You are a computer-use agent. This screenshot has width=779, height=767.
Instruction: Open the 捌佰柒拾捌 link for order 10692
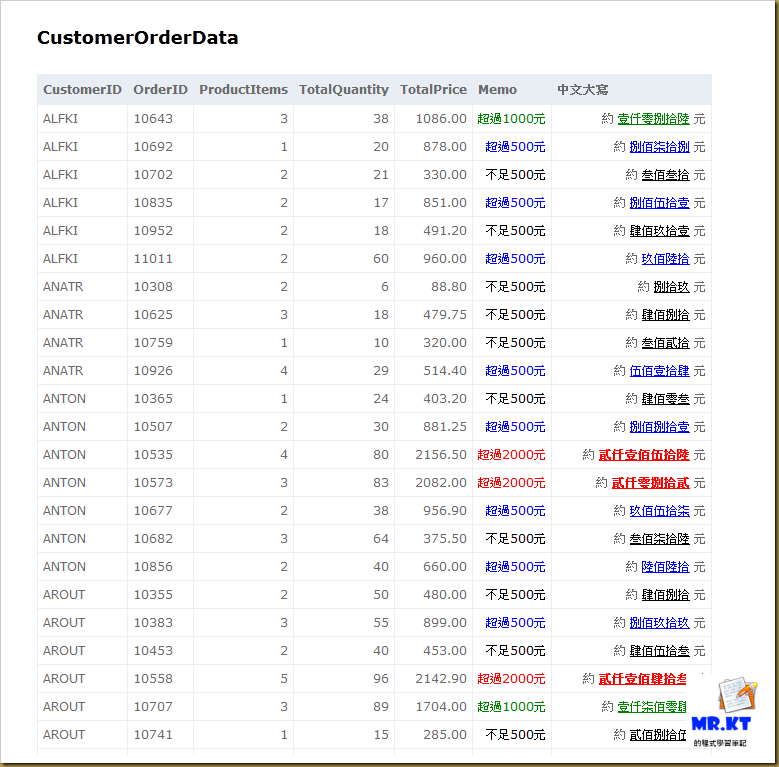[659, 147]
